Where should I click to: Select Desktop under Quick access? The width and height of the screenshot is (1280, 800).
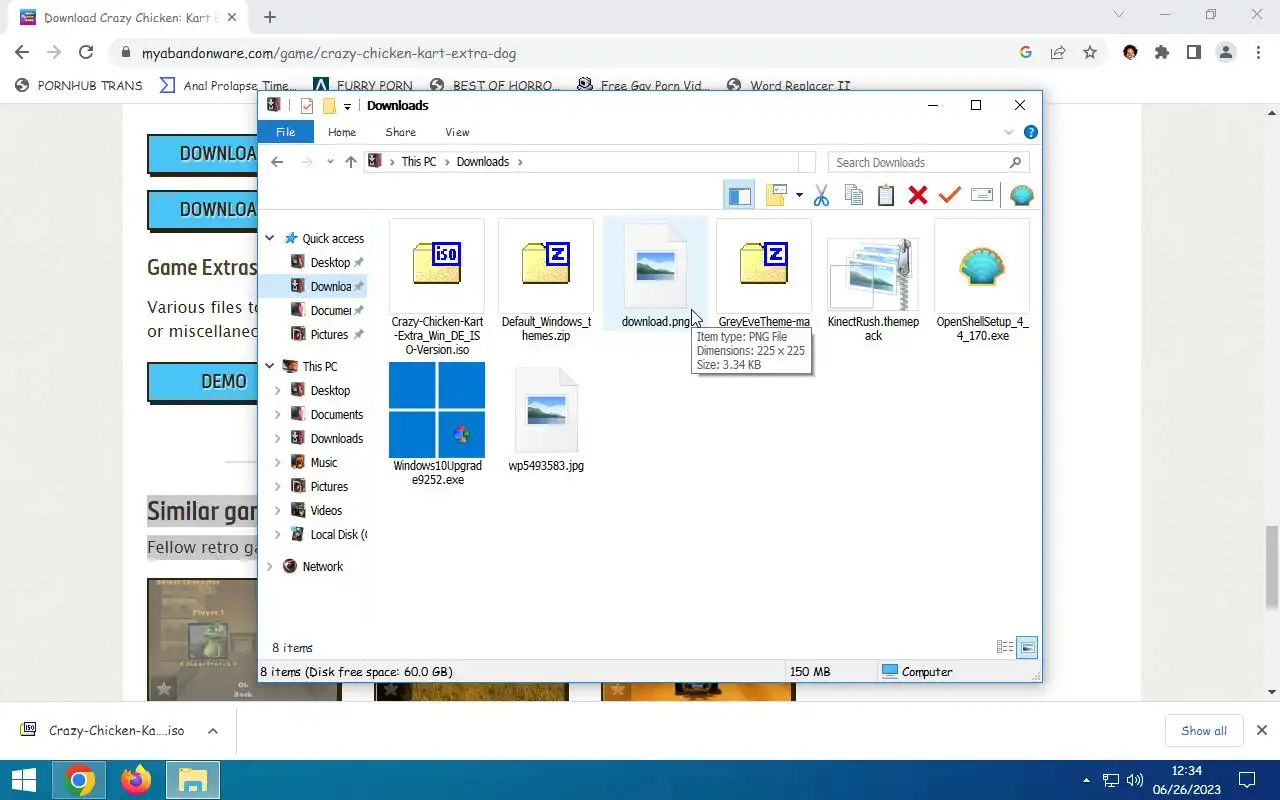pos(329,262)
